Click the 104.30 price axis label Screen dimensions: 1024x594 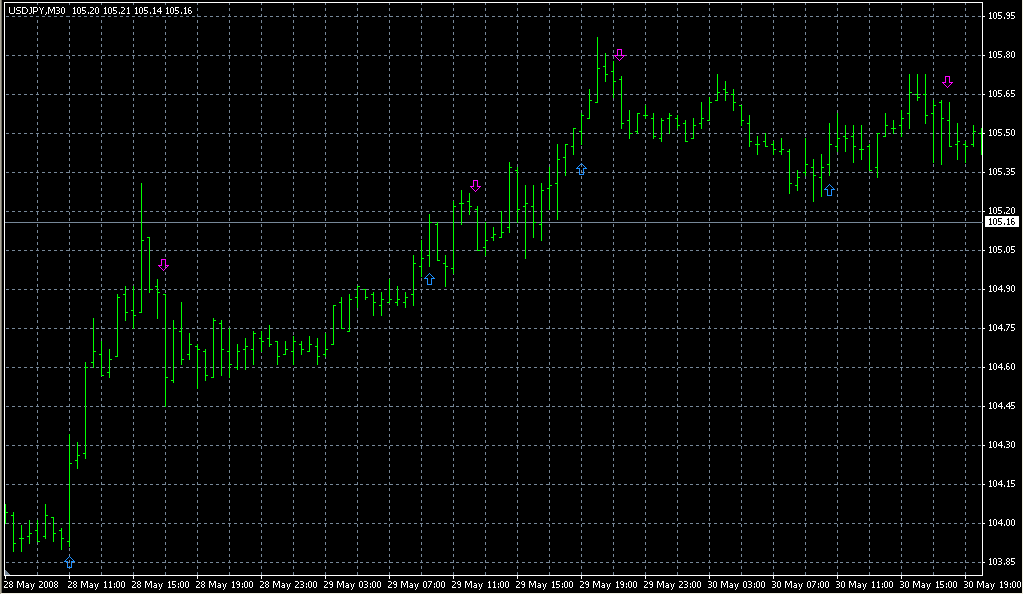(x=1001, y=445)
